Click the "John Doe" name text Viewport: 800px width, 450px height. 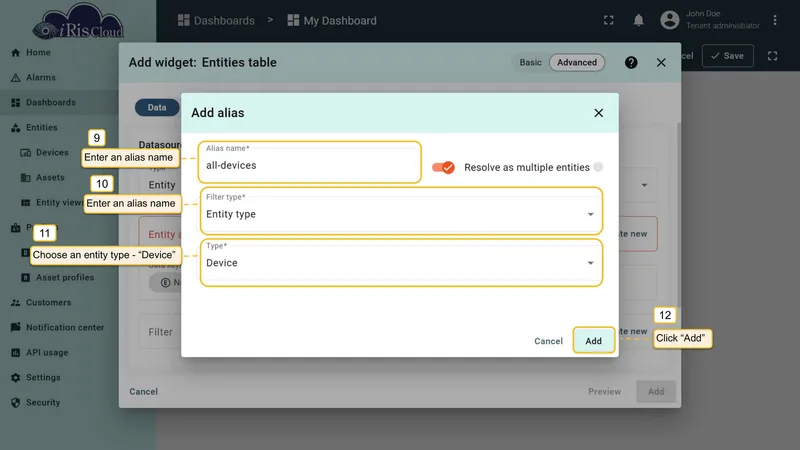click(703, 14)
